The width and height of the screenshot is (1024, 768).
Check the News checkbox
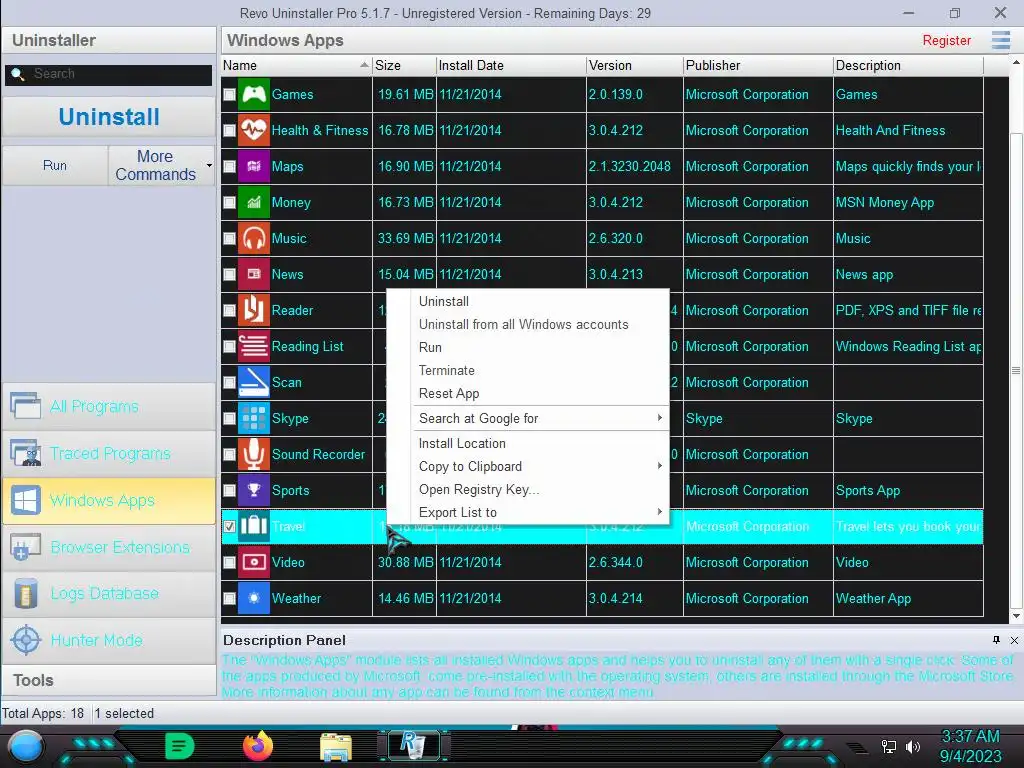click(x=229, y=274)
